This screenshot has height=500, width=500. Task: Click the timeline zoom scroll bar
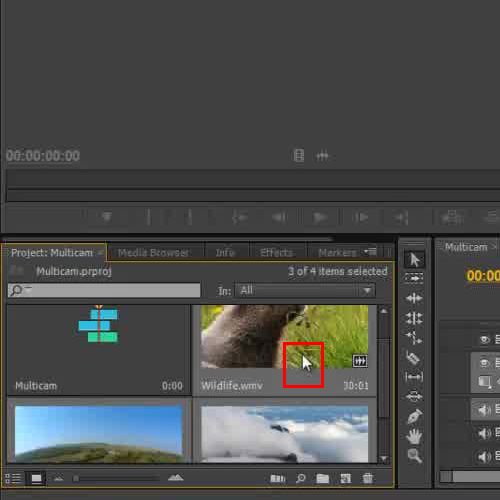point(476,476)
